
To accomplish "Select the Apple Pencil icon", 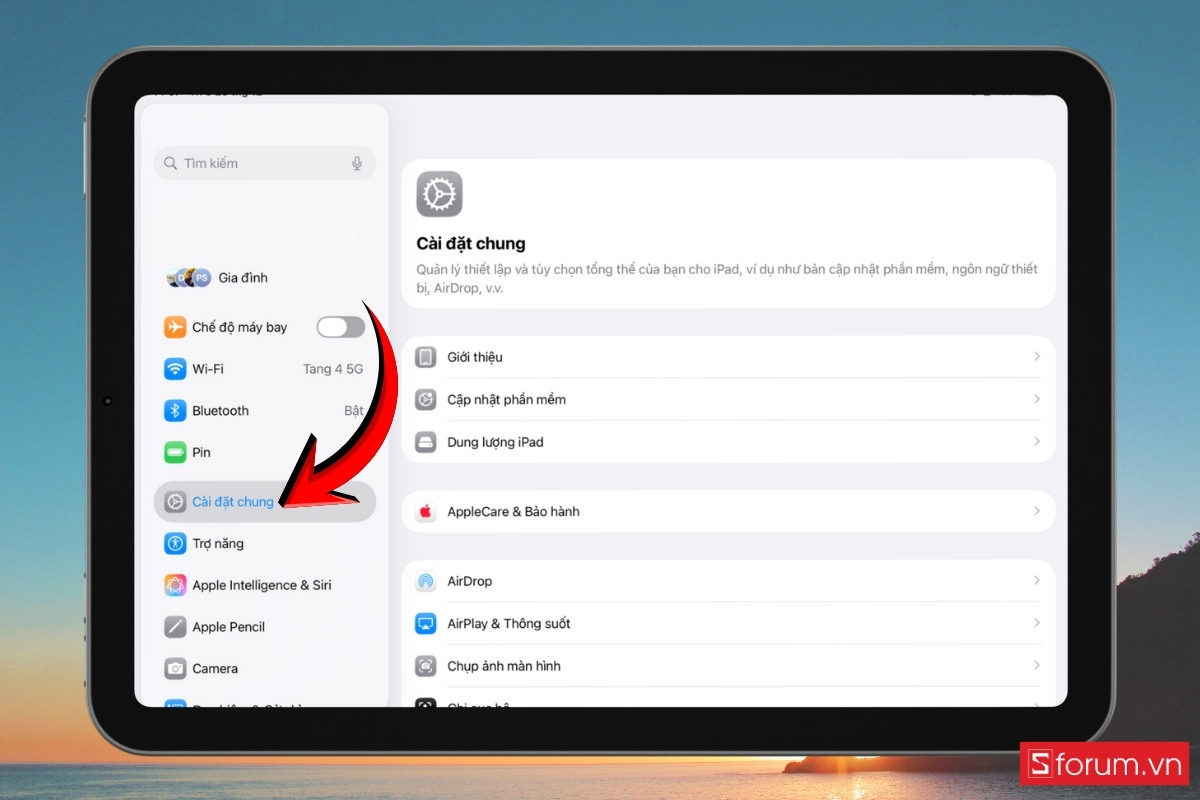I will (175, 627).
